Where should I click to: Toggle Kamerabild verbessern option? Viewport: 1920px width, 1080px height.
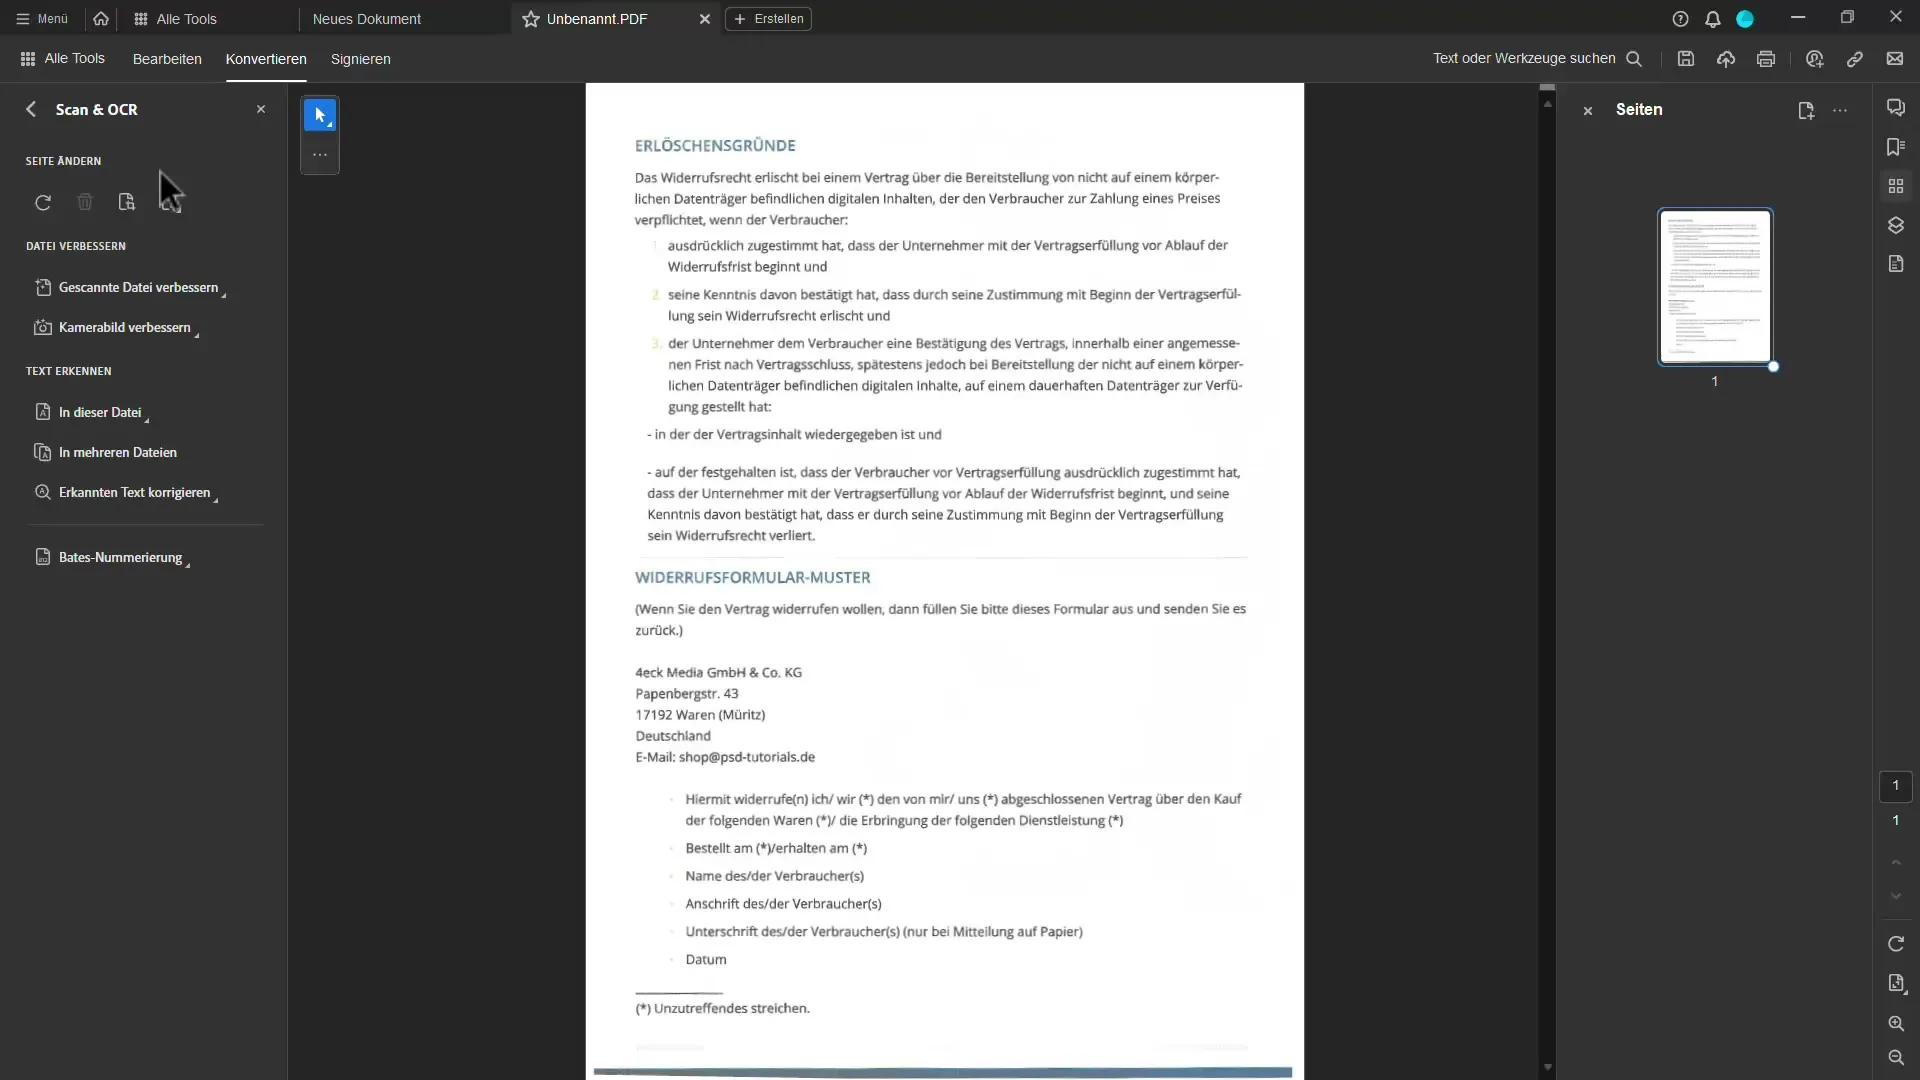point(124,327)
